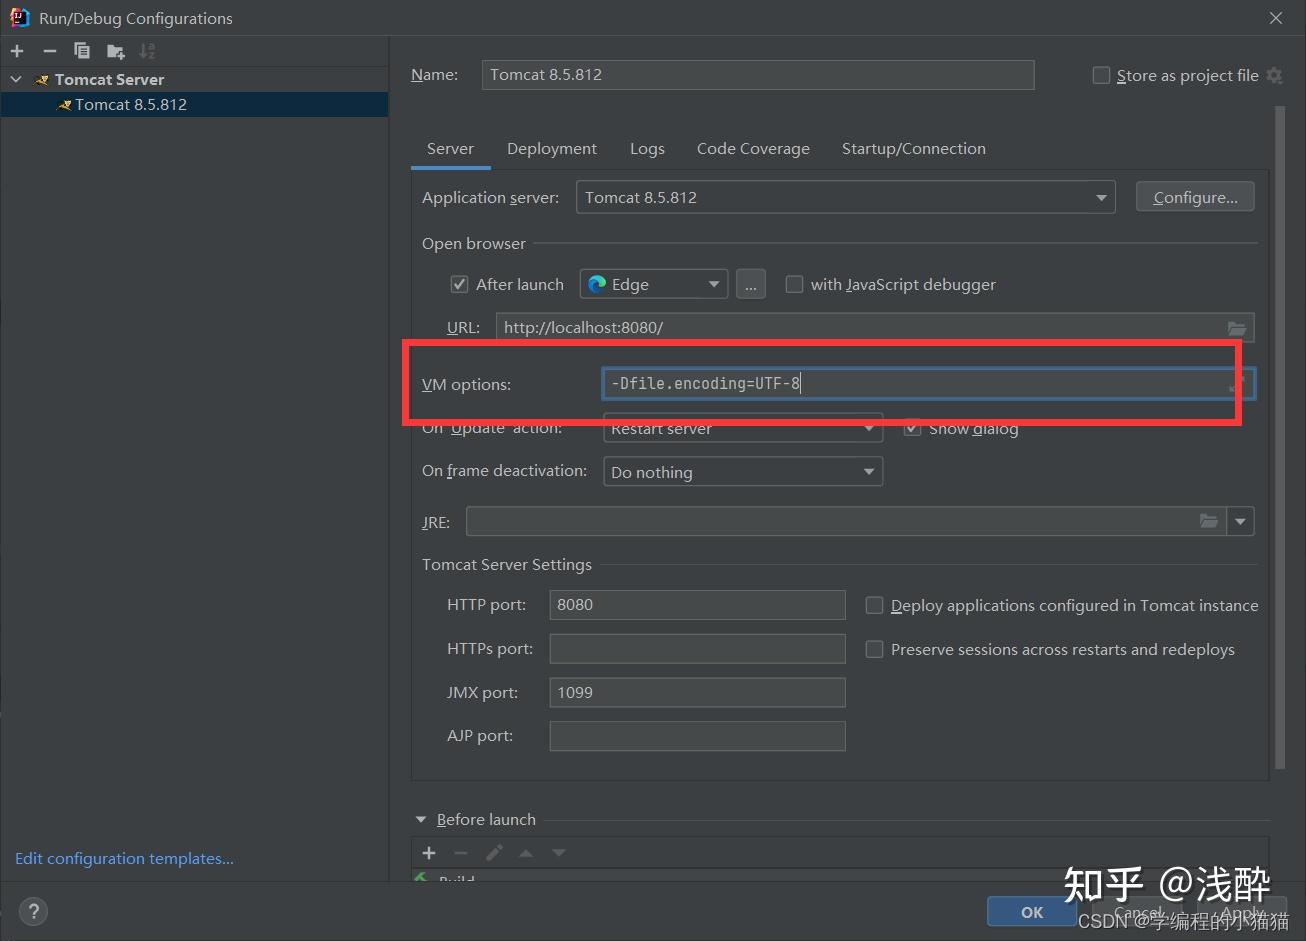Screen dimensions: 1306x941
Task: Add new configuration with plus icon
Action: 17,51
